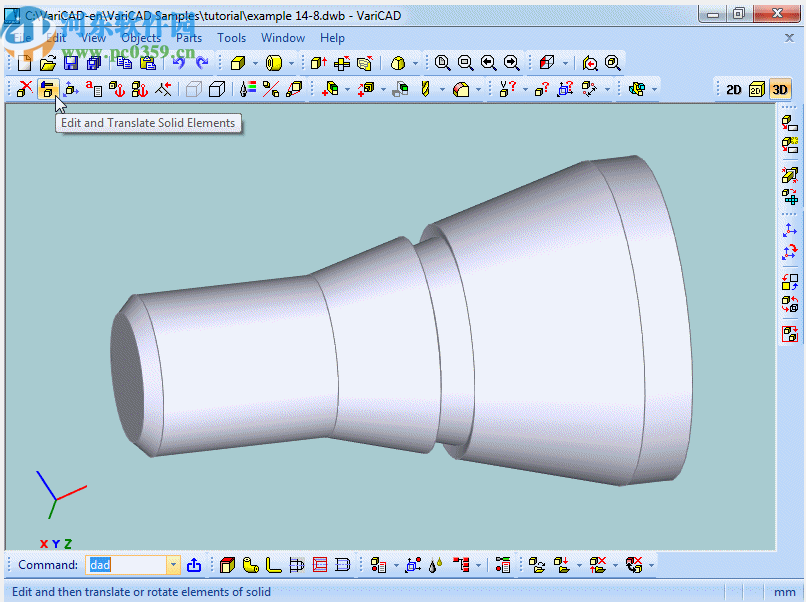
Task: Open the Help menu
Action: tap(332, 38)
